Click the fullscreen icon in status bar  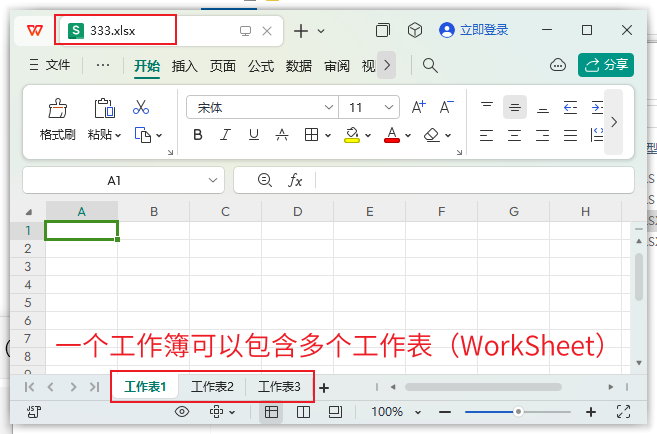tap(623, 412)
